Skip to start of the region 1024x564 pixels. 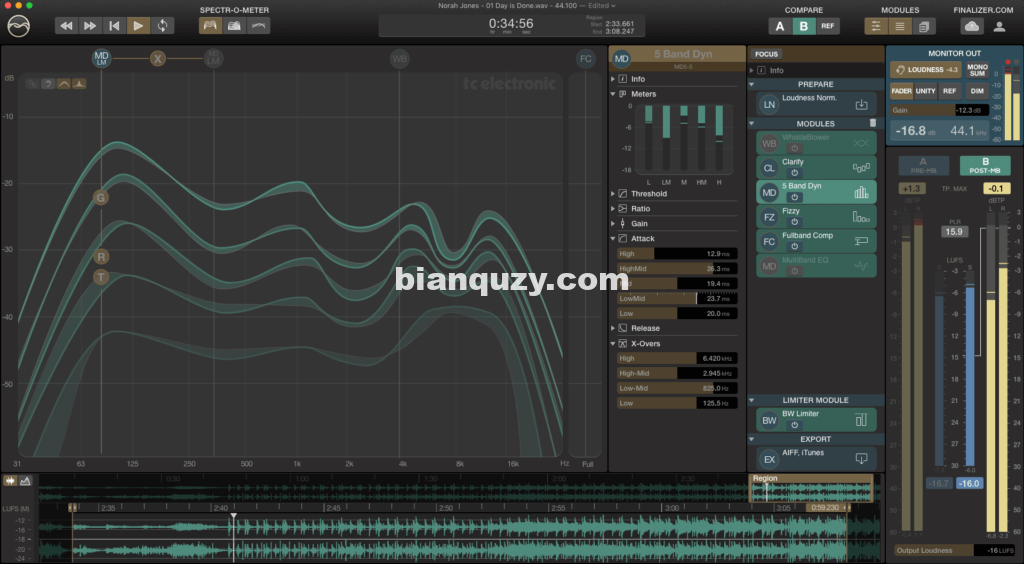pyautogui.click(x=114, y=25)
